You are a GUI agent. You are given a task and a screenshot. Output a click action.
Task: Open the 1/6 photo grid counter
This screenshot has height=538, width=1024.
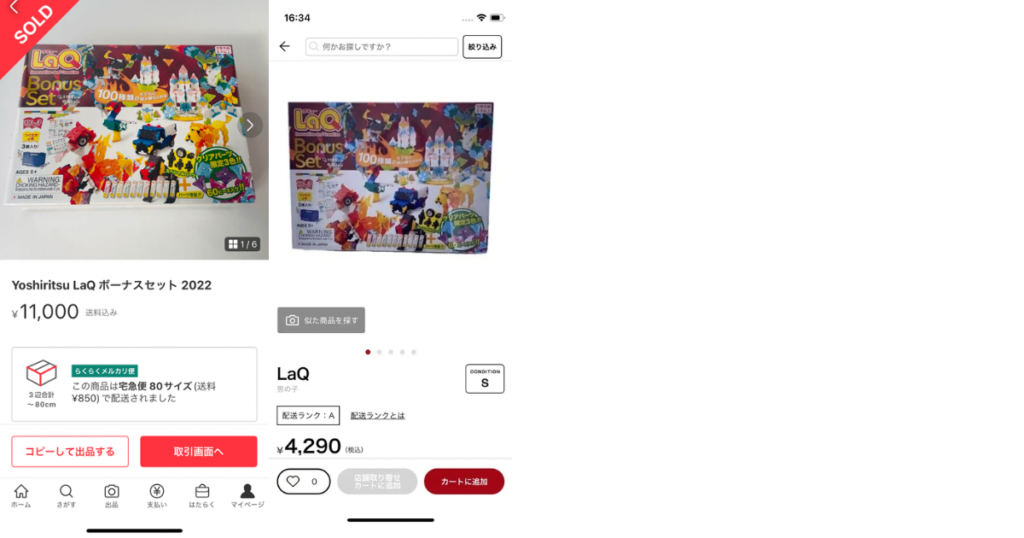[242, 244]
